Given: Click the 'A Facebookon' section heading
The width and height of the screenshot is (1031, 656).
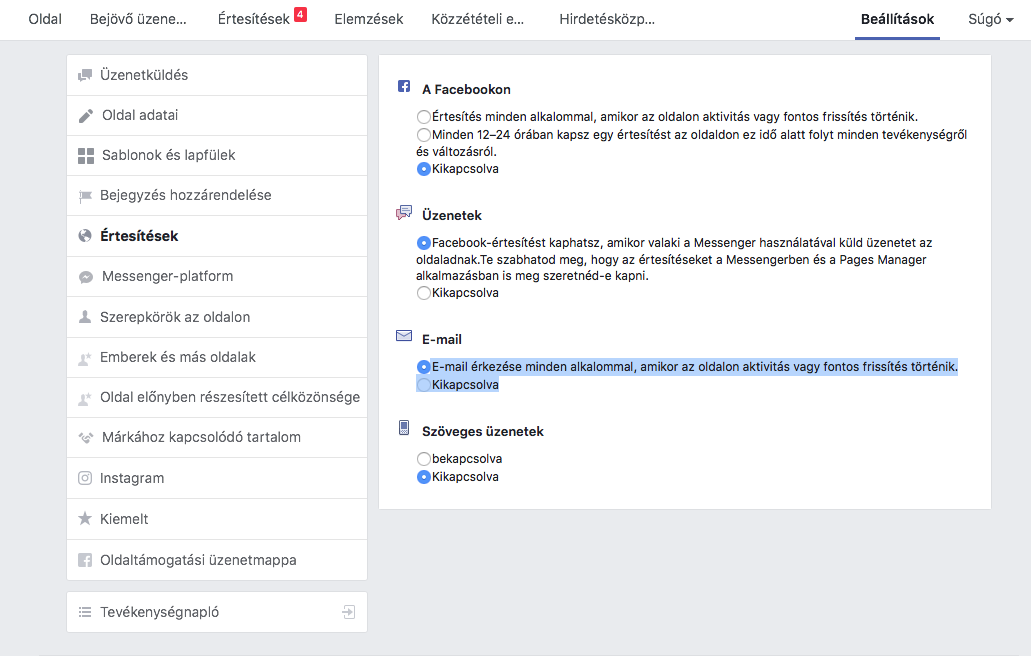Looking at the screenshot, I should [x=466, y=89].
